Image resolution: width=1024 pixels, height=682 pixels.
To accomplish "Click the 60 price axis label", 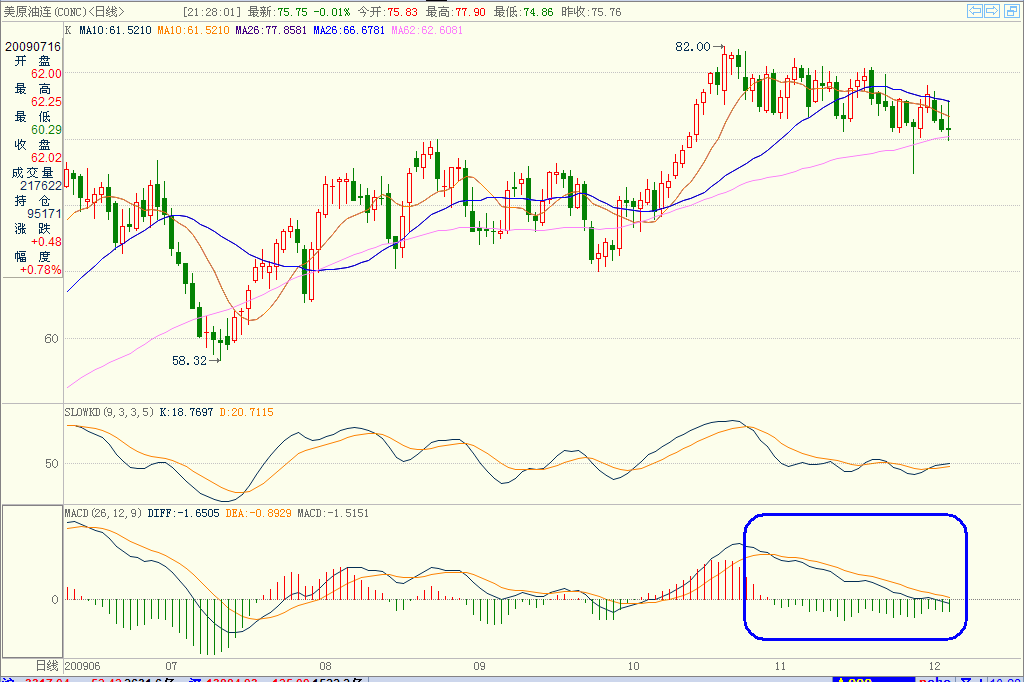I will click(51, 339).
